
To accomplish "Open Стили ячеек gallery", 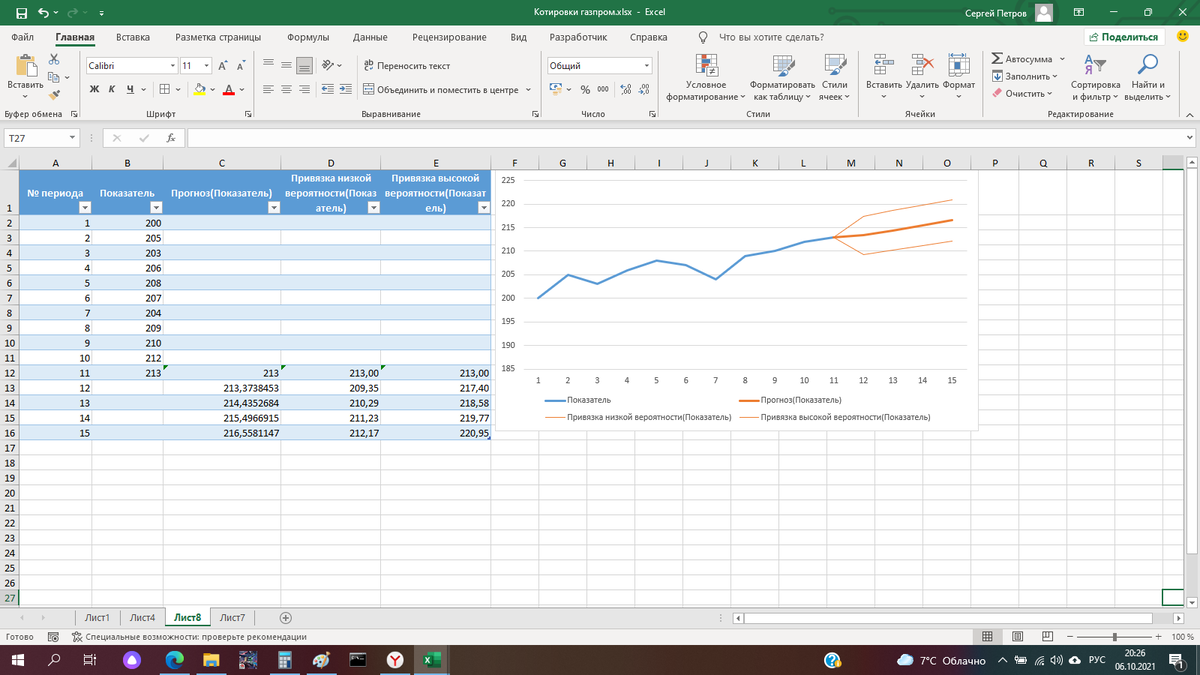I will 834,77.
